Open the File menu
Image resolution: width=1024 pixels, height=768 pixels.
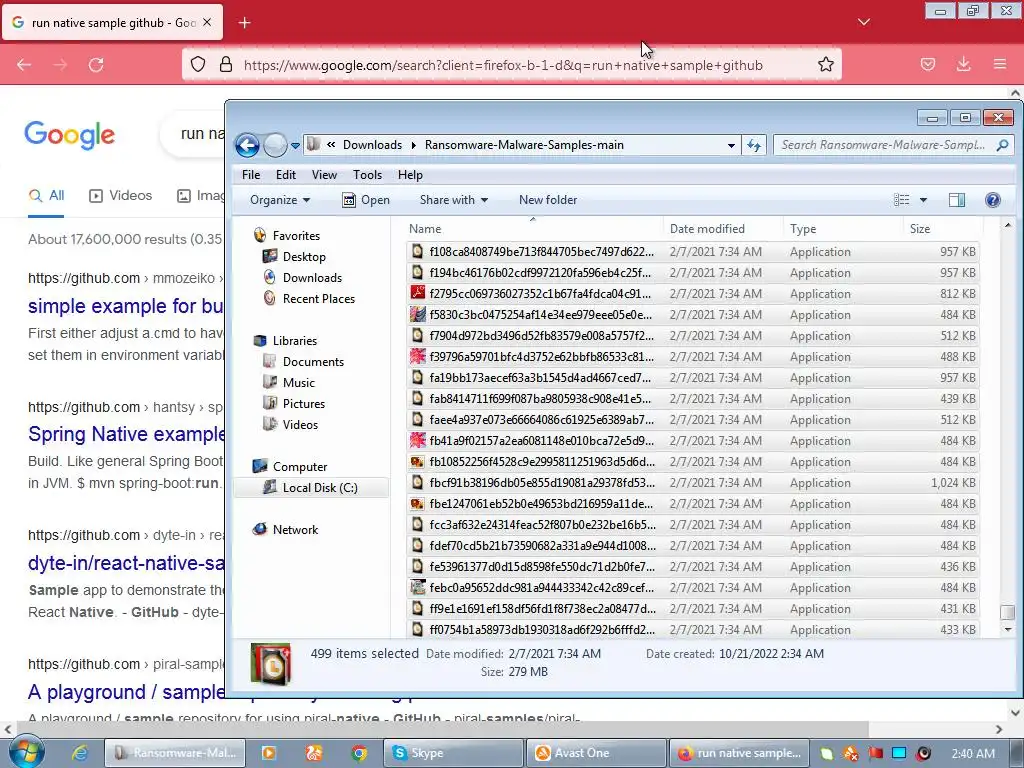pyautogui.click(x=251, y=174)
